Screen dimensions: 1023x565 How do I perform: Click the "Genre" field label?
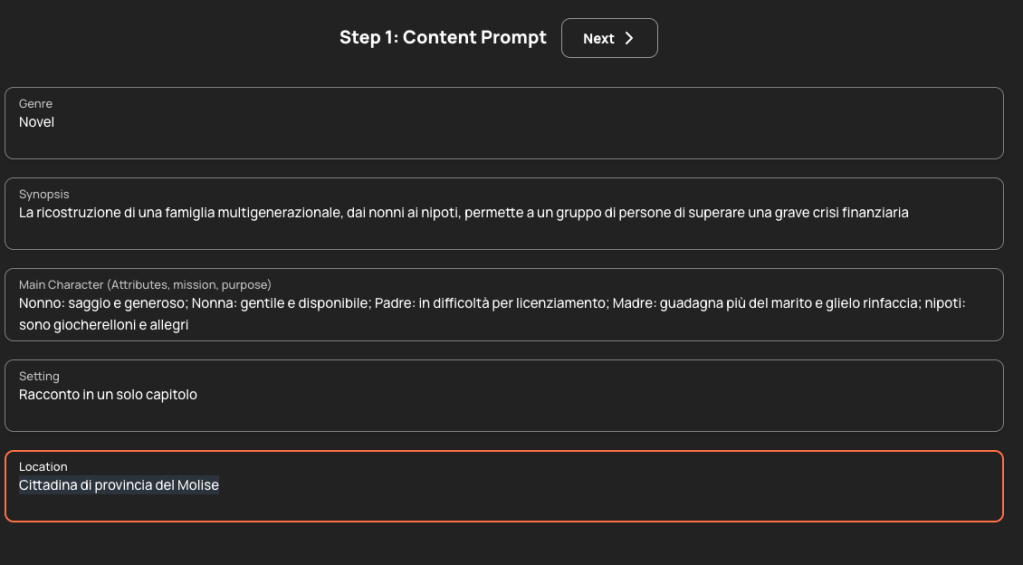click(35, 104)
